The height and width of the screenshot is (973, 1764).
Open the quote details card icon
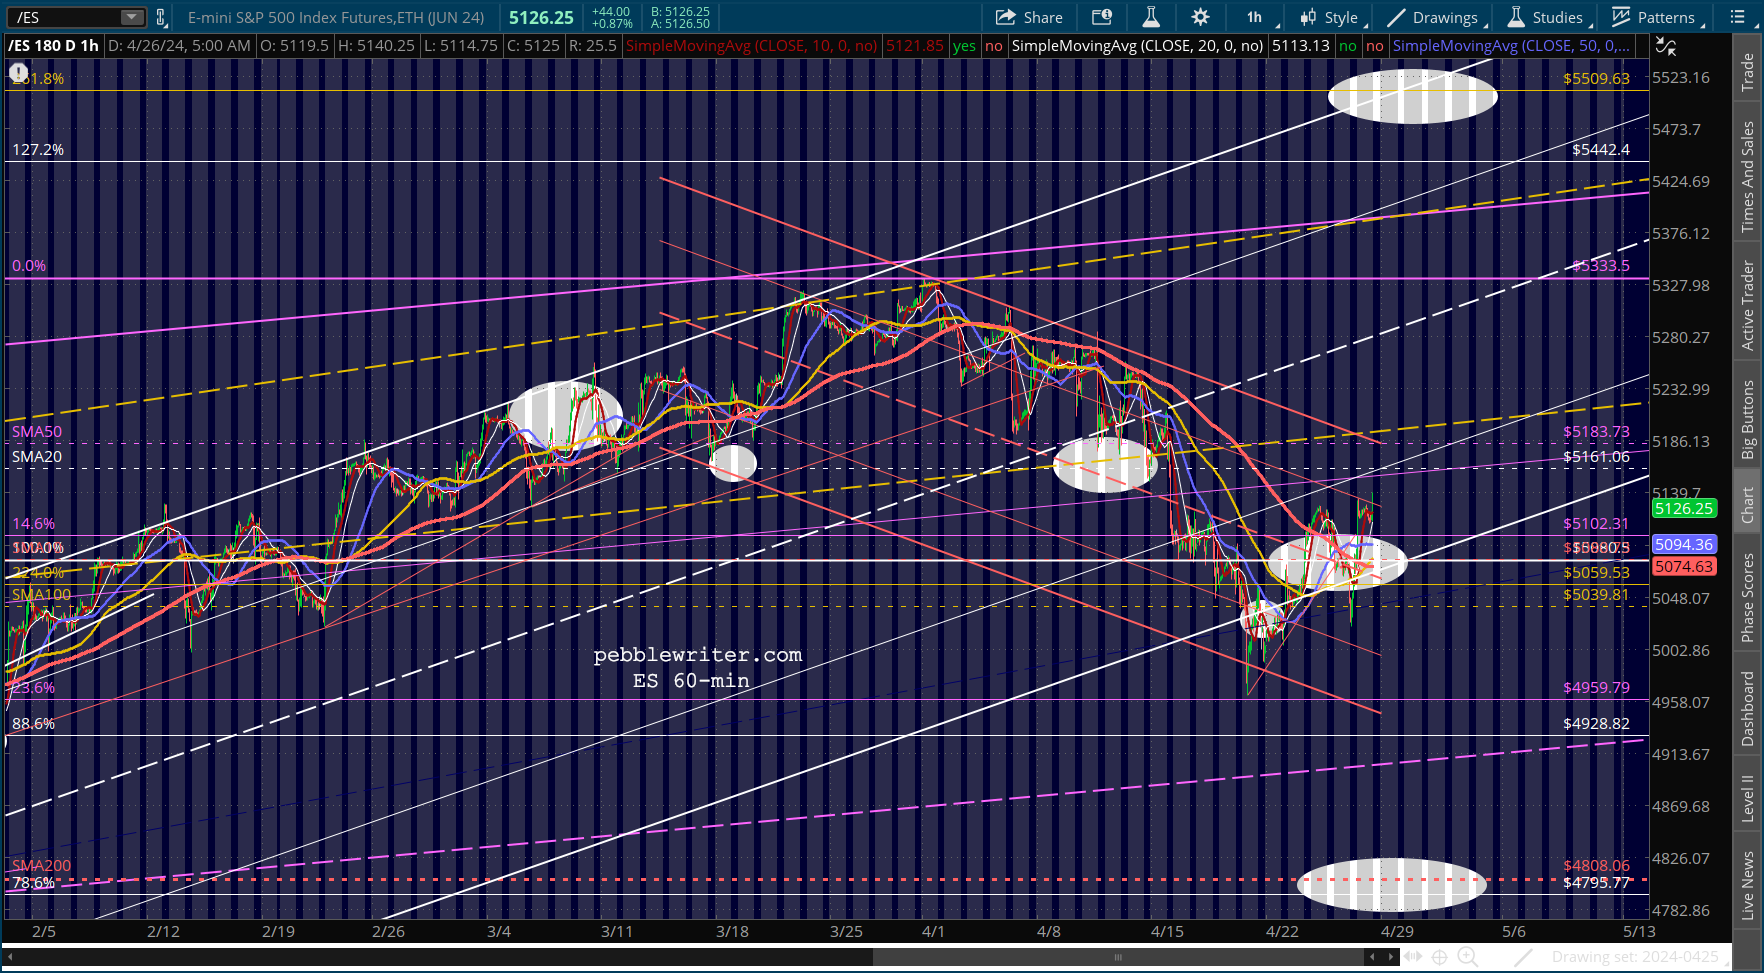coord(1102,17)
